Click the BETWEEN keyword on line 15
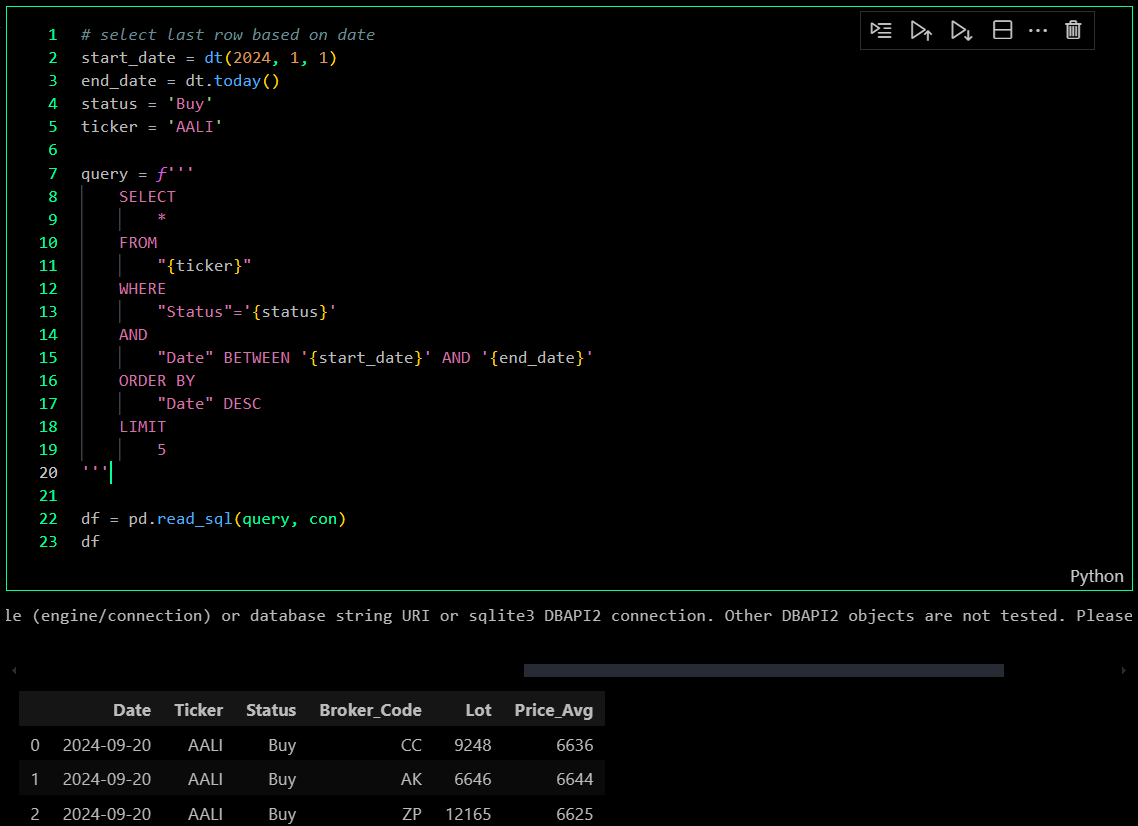 click(256, 358)
